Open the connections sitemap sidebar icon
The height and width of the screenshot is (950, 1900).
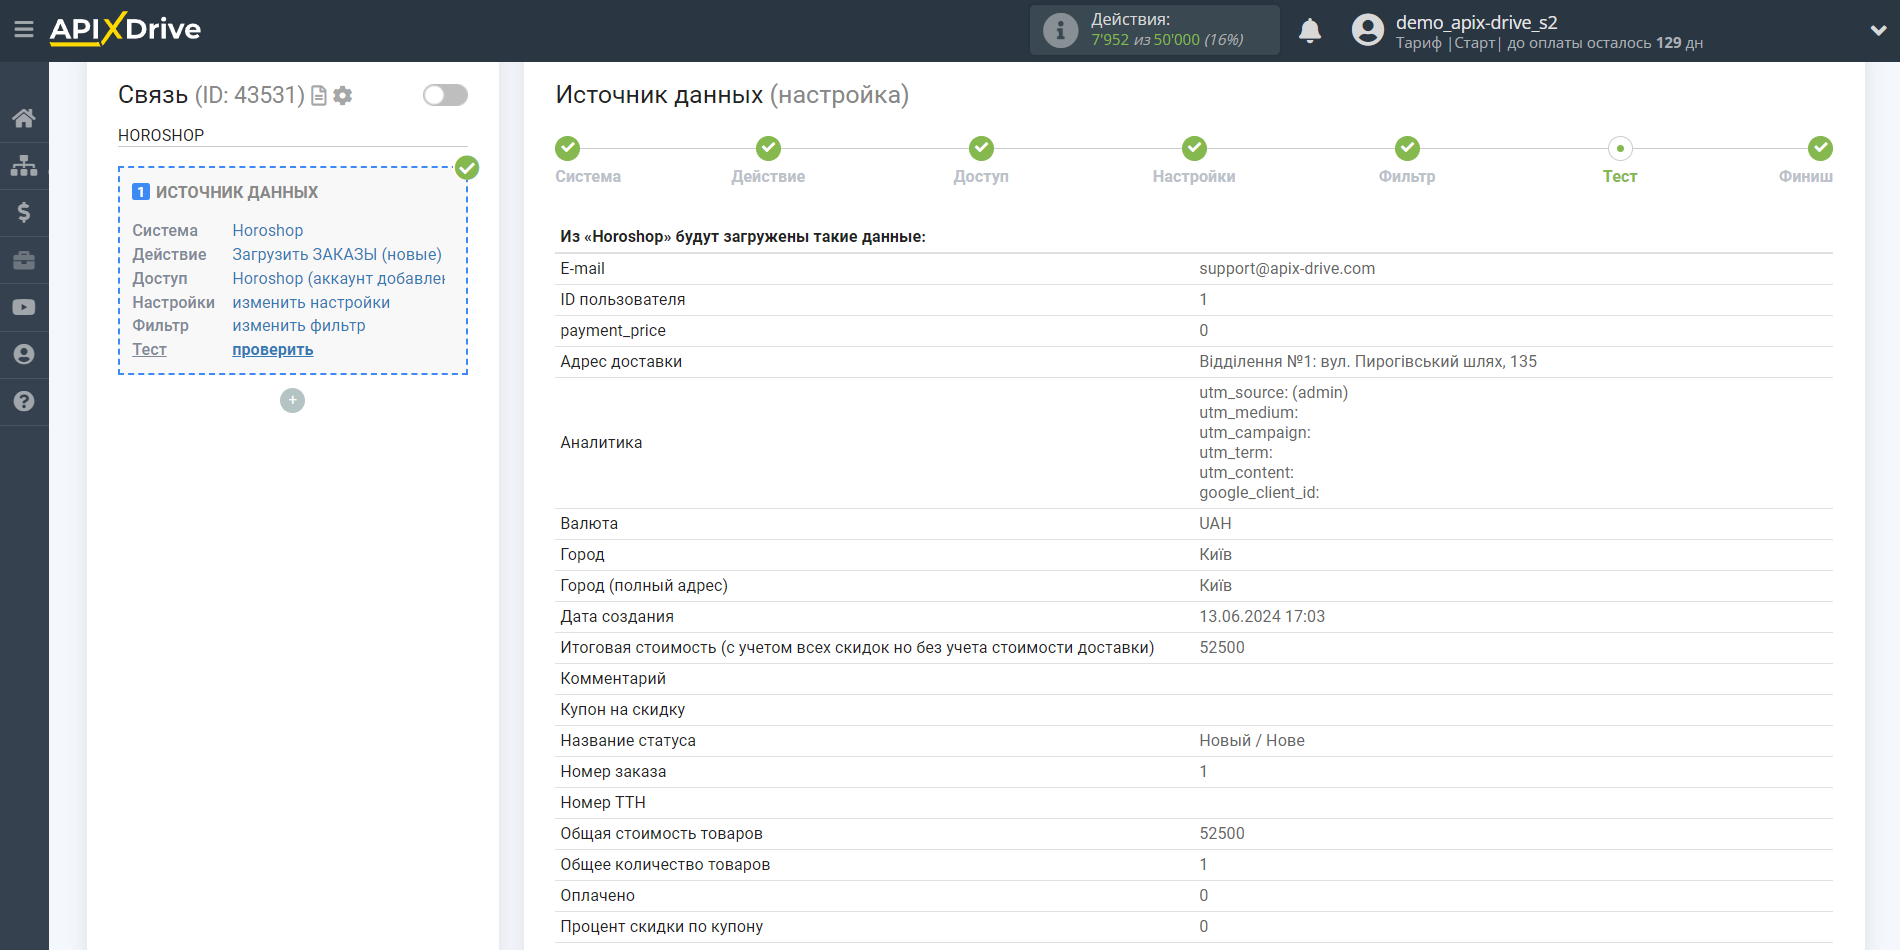[x=24, y=165]
